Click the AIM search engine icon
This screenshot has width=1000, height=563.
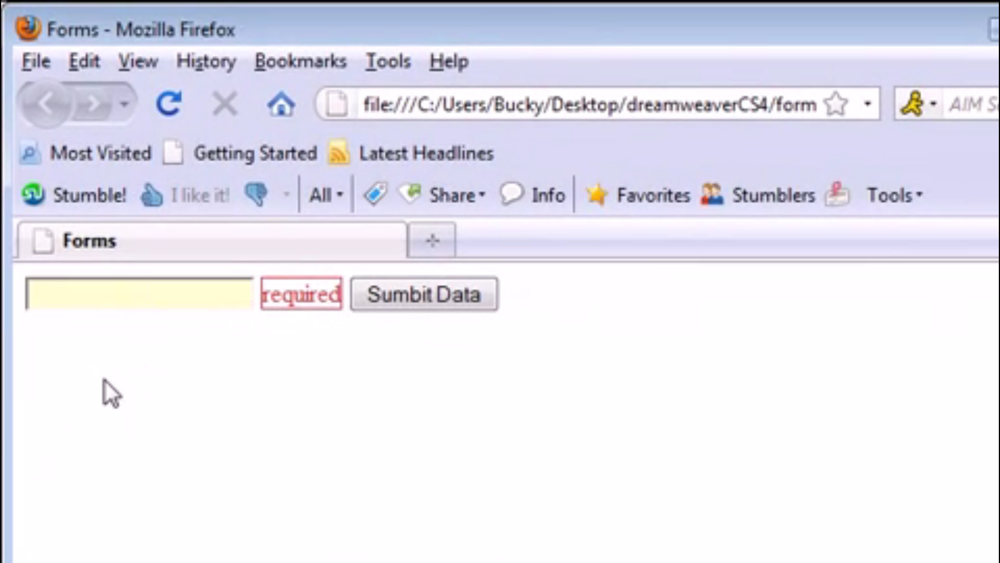[x=912, y=103]
